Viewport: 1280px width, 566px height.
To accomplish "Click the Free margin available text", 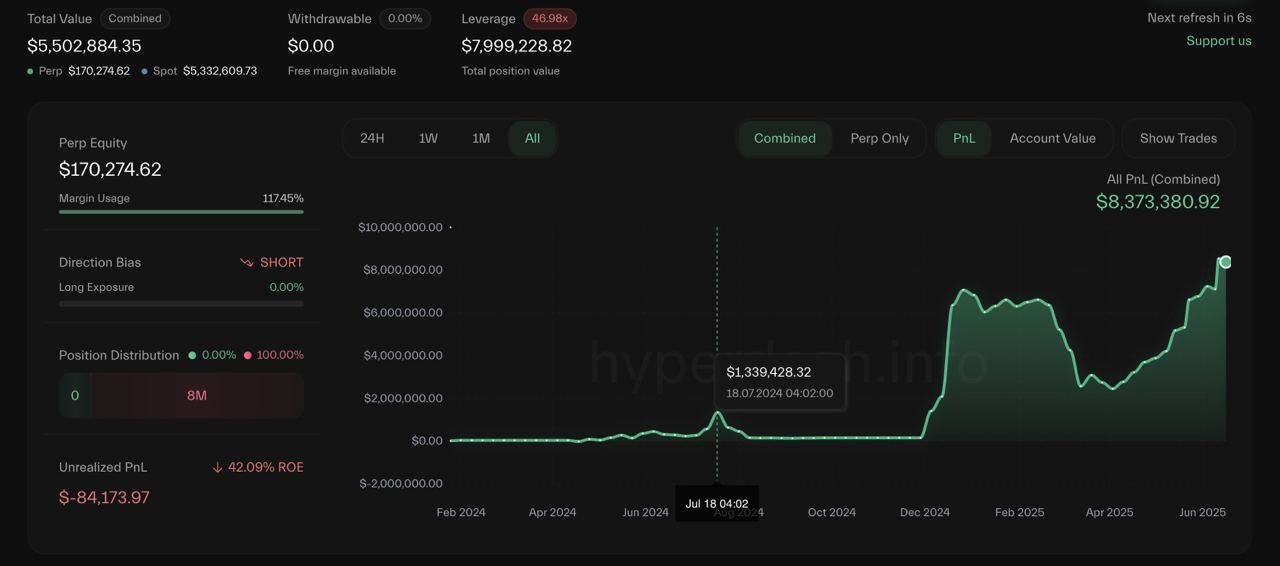I will pos(342,71).
